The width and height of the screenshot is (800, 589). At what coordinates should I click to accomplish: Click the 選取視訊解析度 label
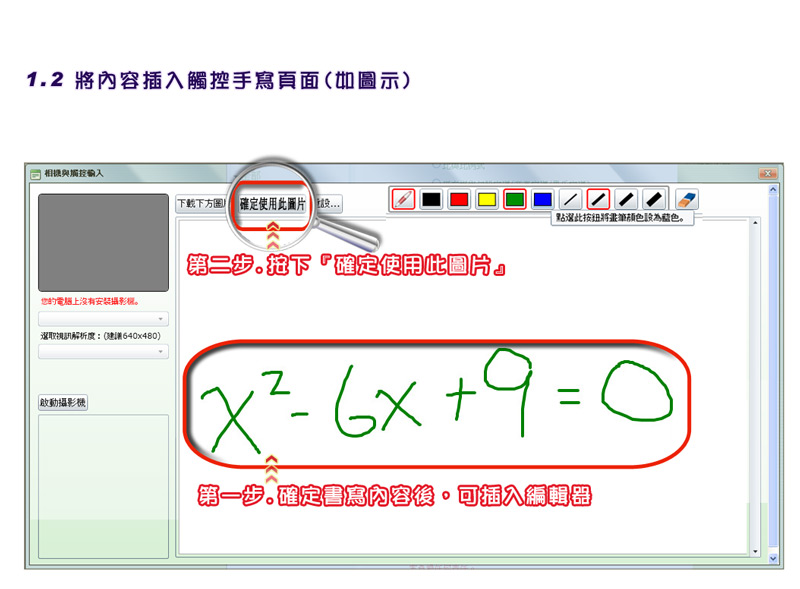(101, 336)
